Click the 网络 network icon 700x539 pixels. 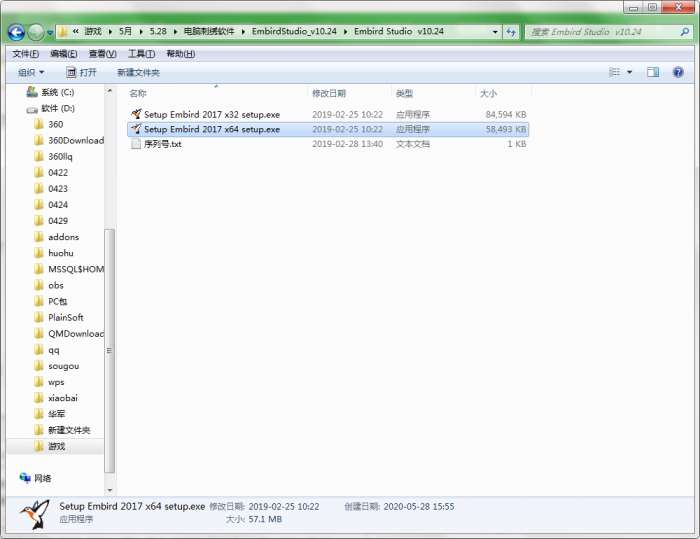(25, 478)
